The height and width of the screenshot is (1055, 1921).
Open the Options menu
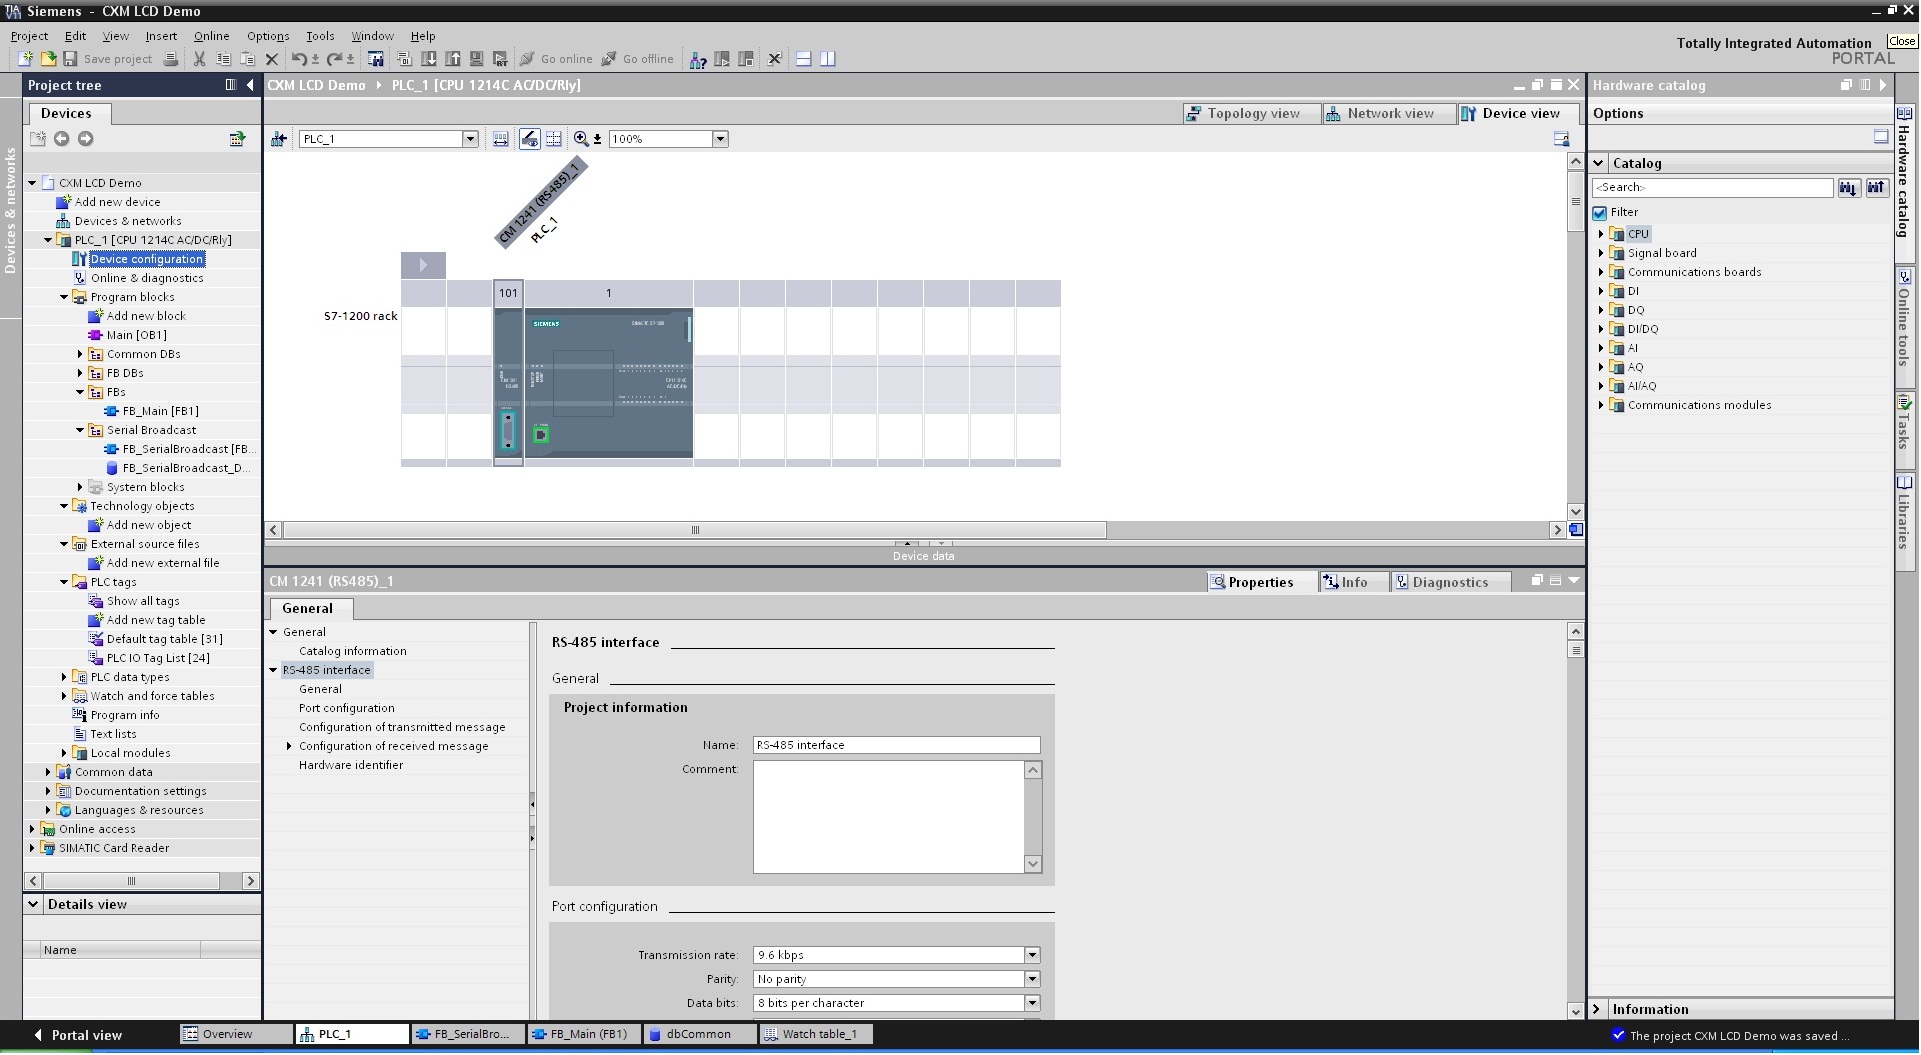point(268,36)
